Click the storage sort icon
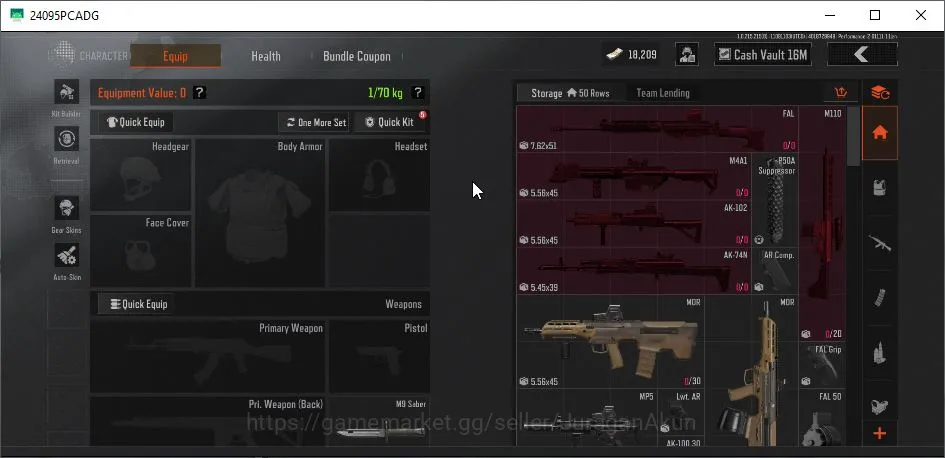 841,92
